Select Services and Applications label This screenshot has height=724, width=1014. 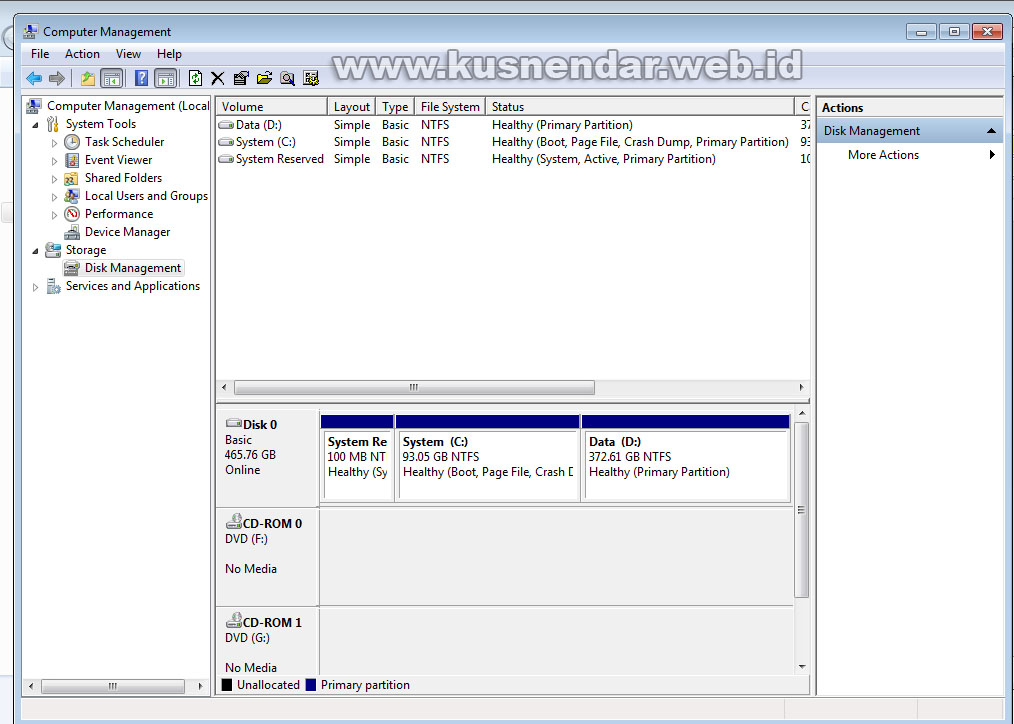tap(133, 286)
